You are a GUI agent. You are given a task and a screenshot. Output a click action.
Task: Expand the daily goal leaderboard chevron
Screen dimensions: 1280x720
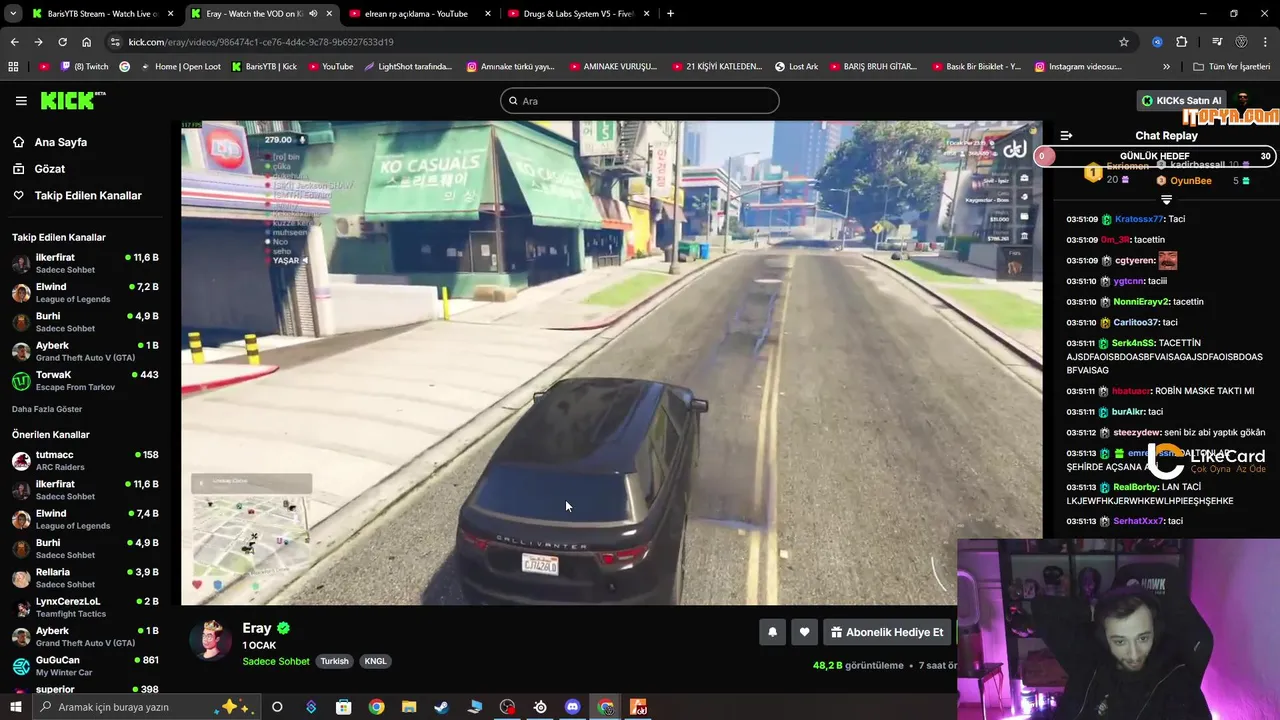click(1166, 200)
